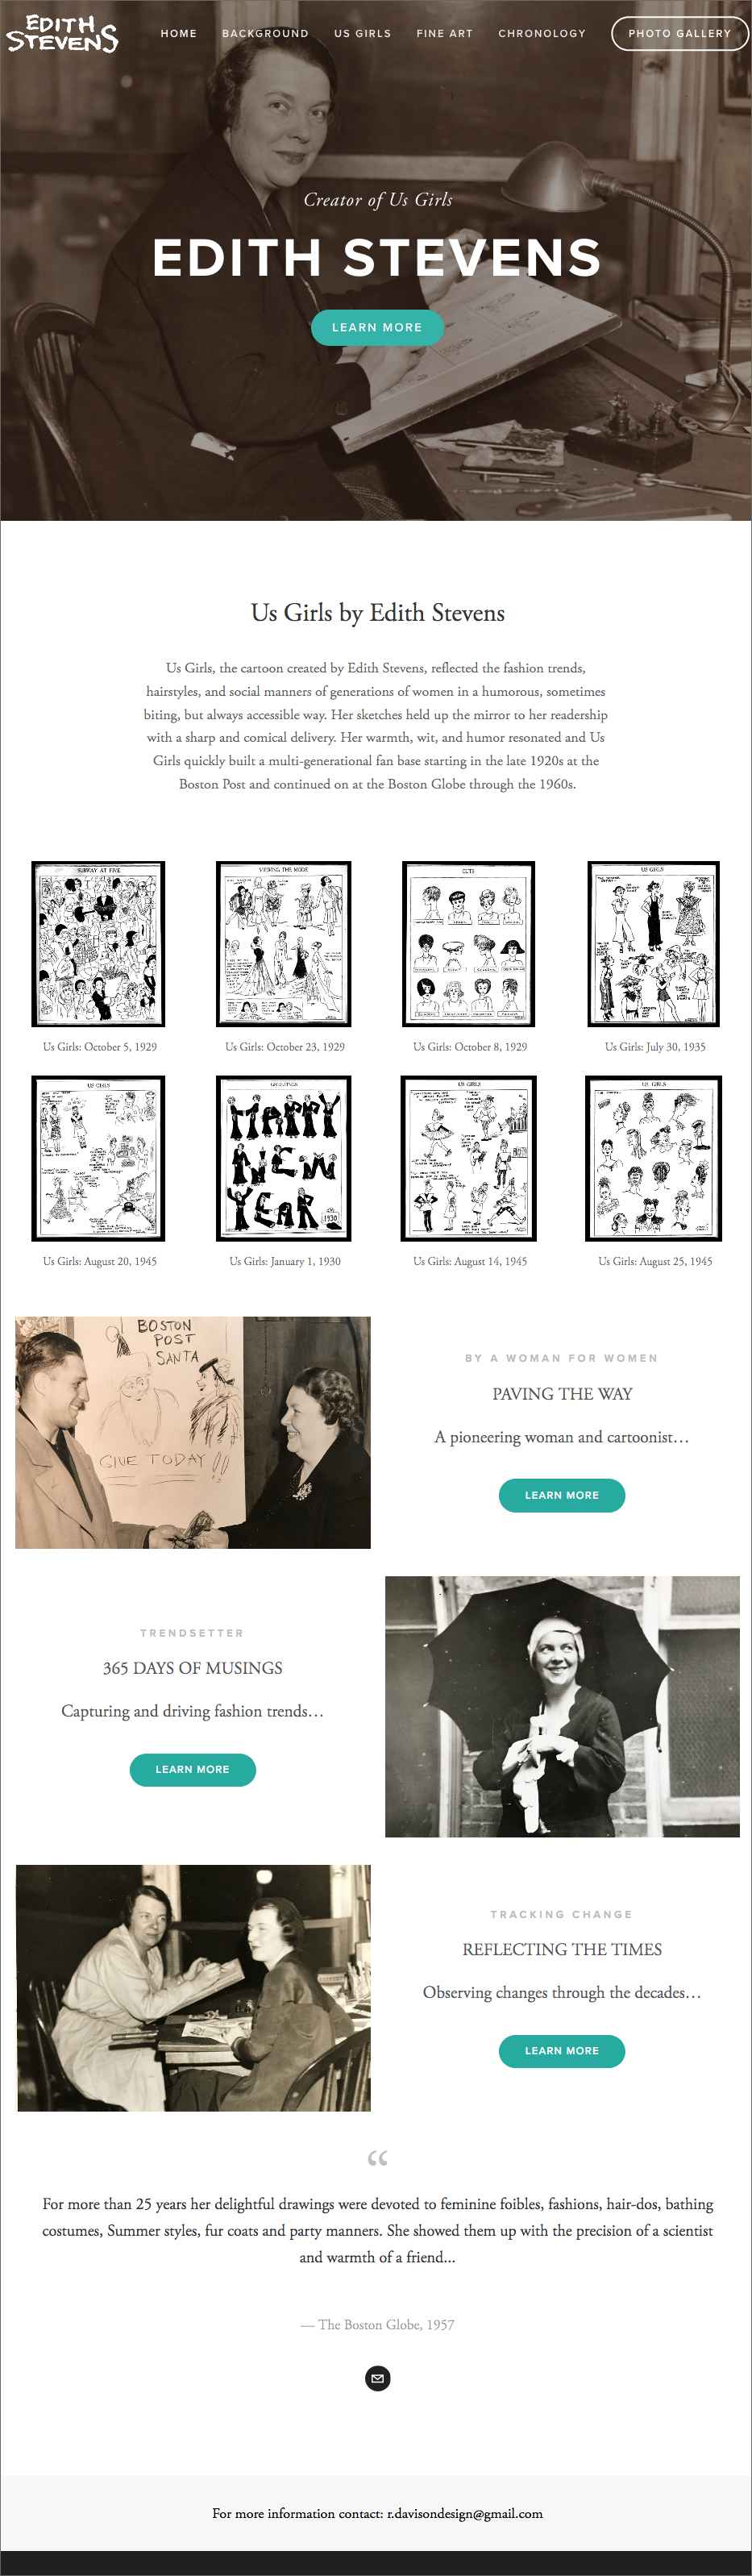
Task: Click hero Learn More button
Action: coord(377,327)
